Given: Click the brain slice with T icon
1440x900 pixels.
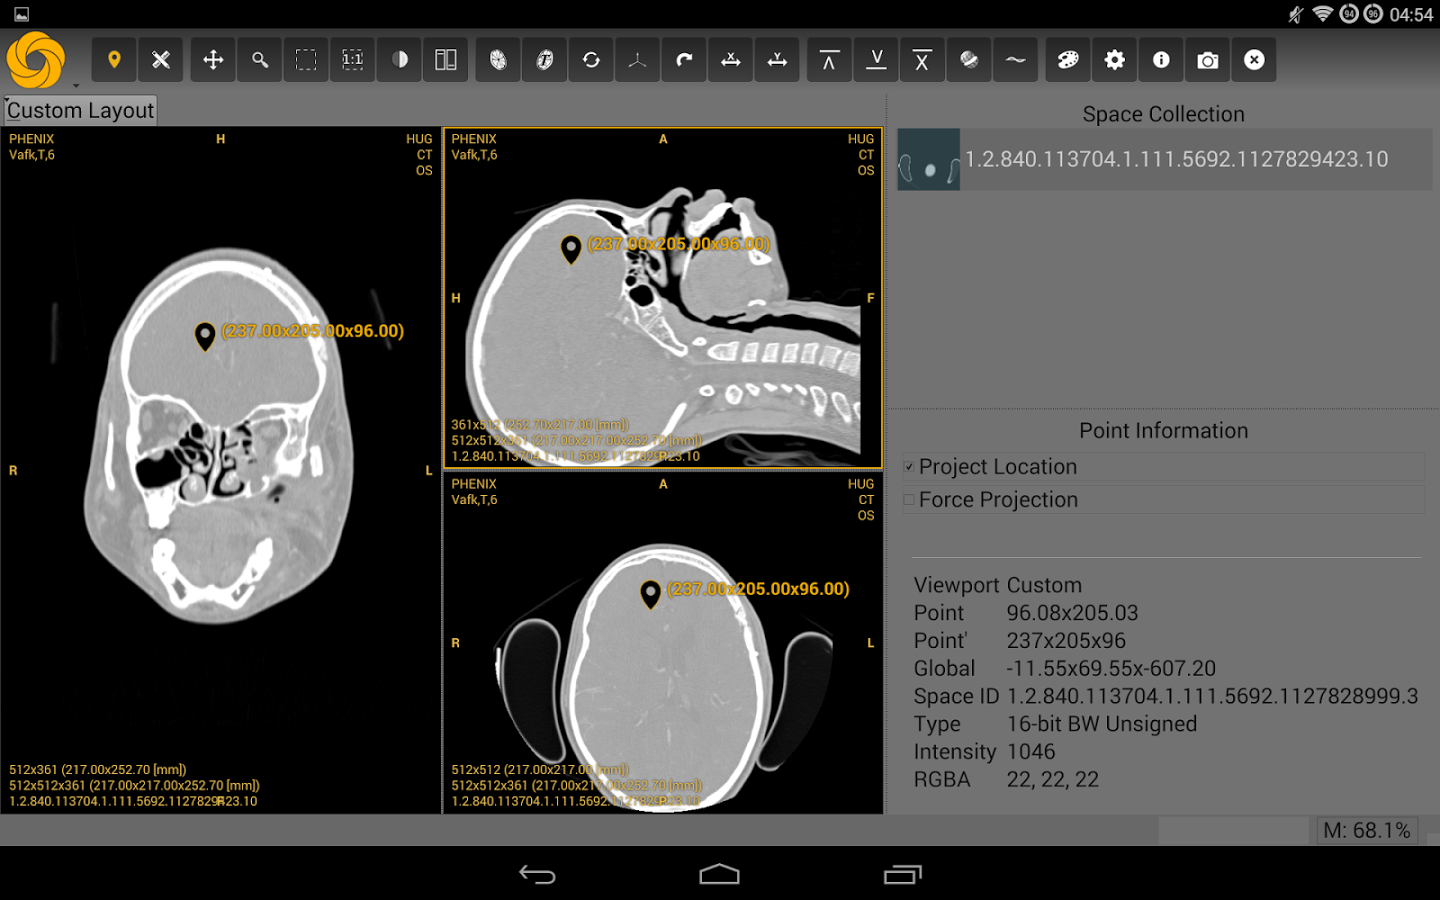Looking at the screenshot, I should pyautogui.click(x=545, y=60).
